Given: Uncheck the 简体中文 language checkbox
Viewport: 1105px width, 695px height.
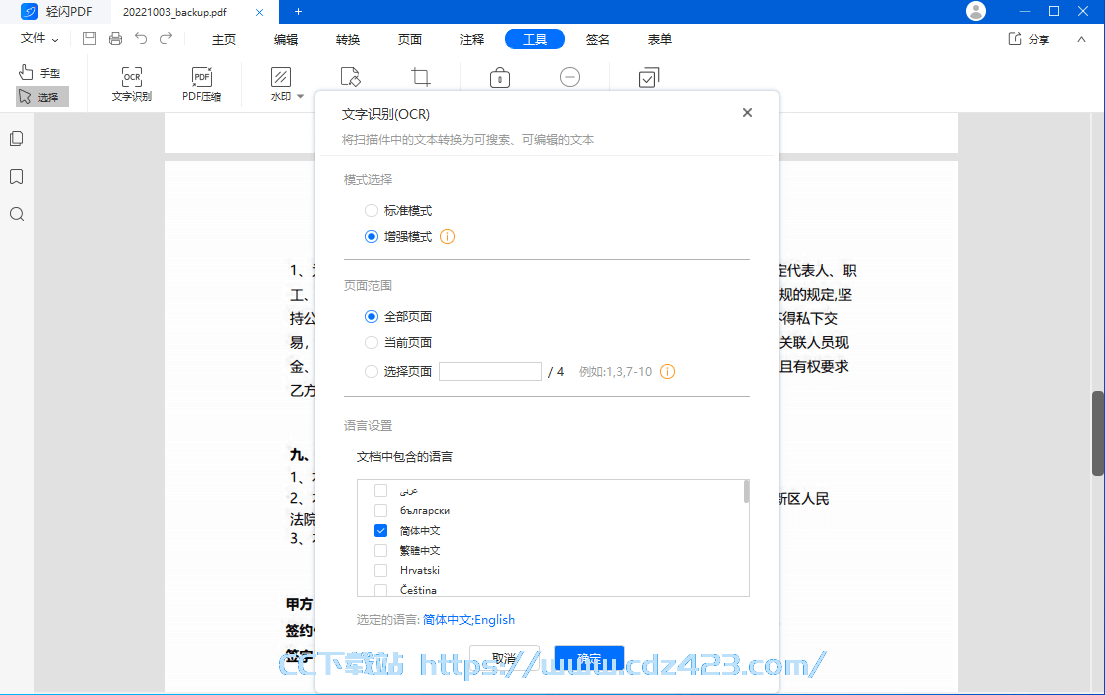Looking at the screenshot, I should coord(381,530).
